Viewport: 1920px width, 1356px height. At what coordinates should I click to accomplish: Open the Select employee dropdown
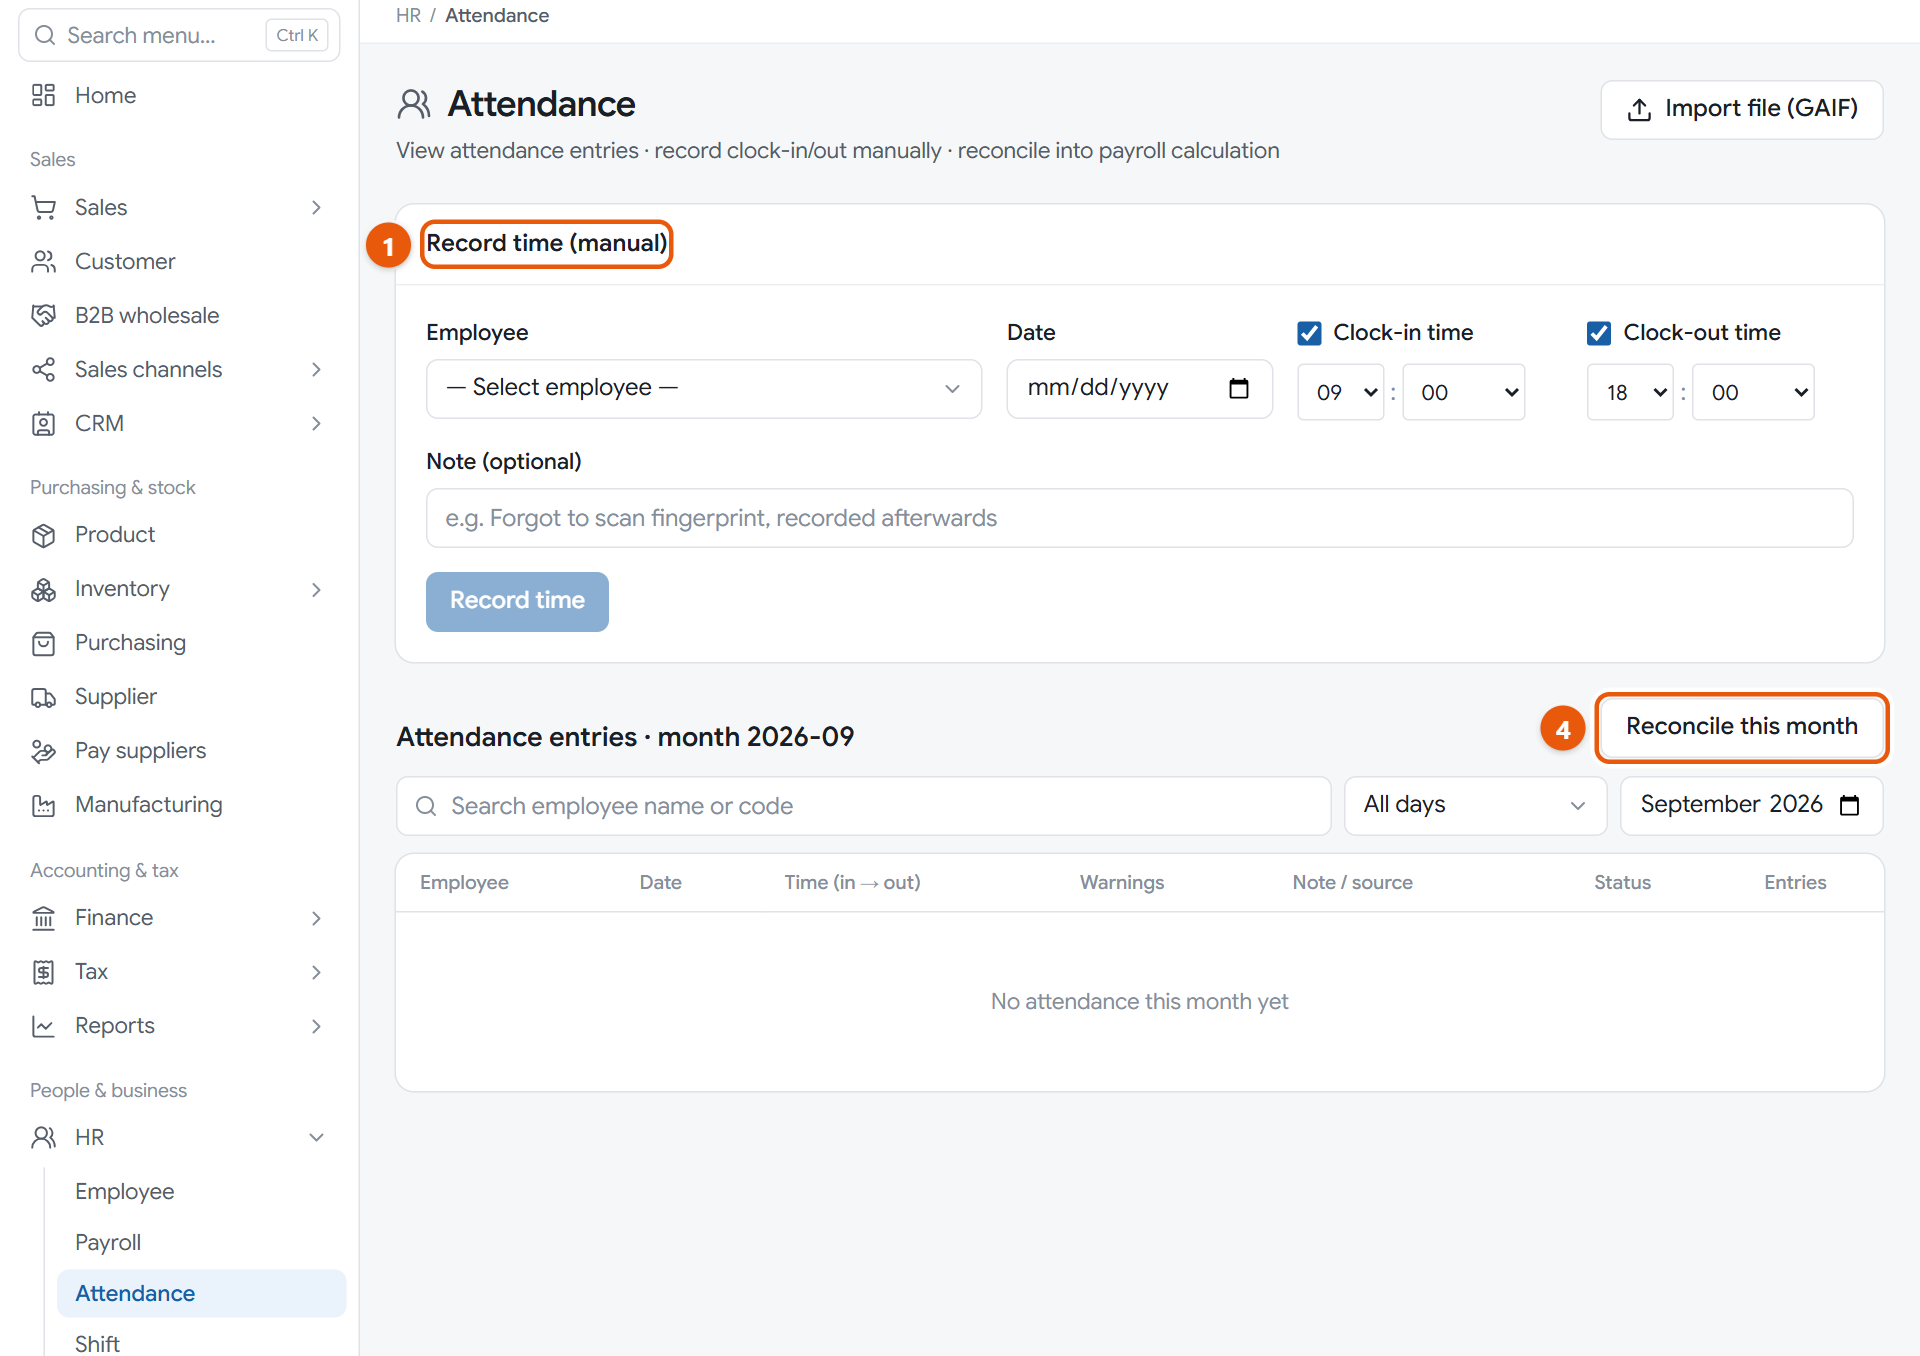click(703, 388)
